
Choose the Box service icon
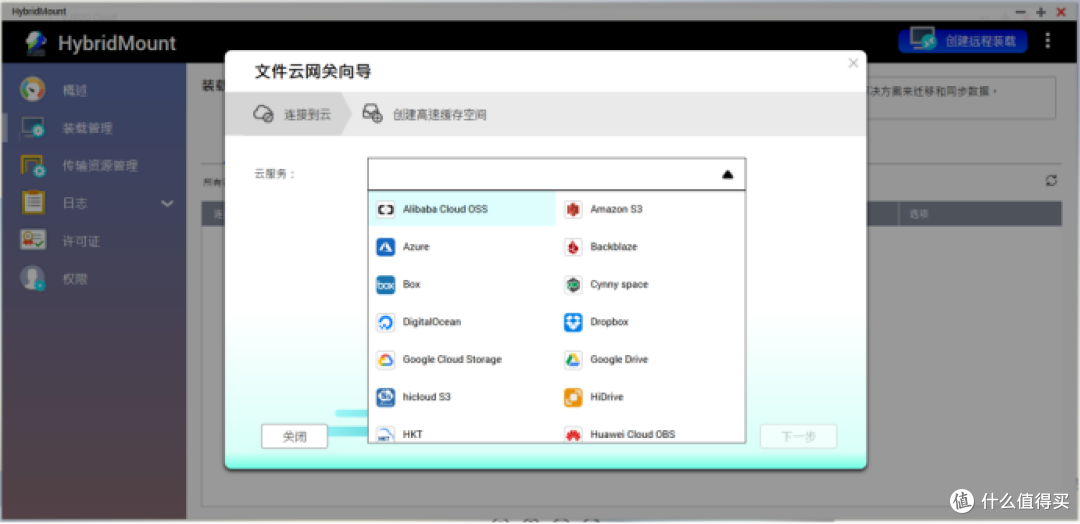click(x=386, y=284)
